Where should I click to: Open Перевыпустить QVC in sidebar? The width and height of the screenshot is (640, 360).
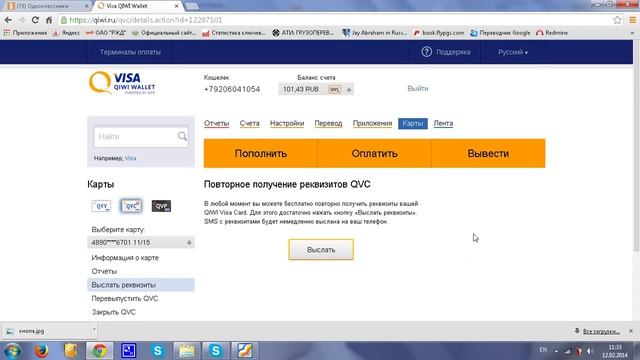pos(125,298)
